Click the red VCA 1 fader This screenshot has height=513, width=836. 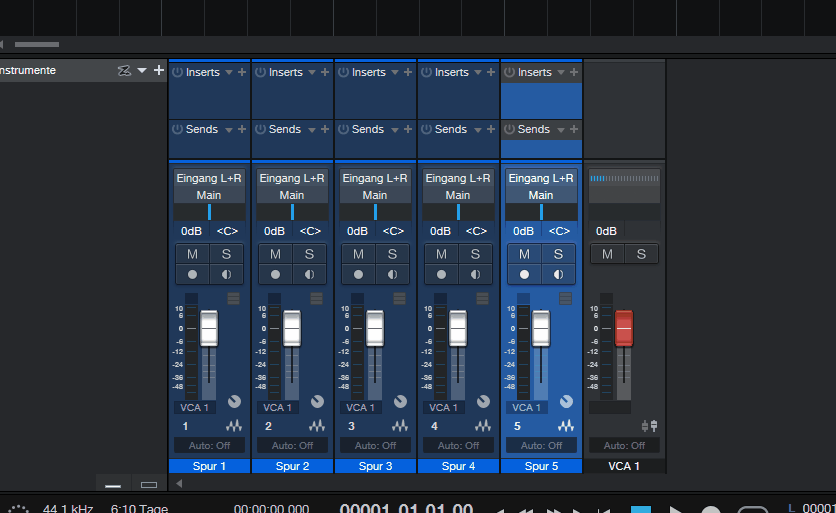[x=624, y=328]
